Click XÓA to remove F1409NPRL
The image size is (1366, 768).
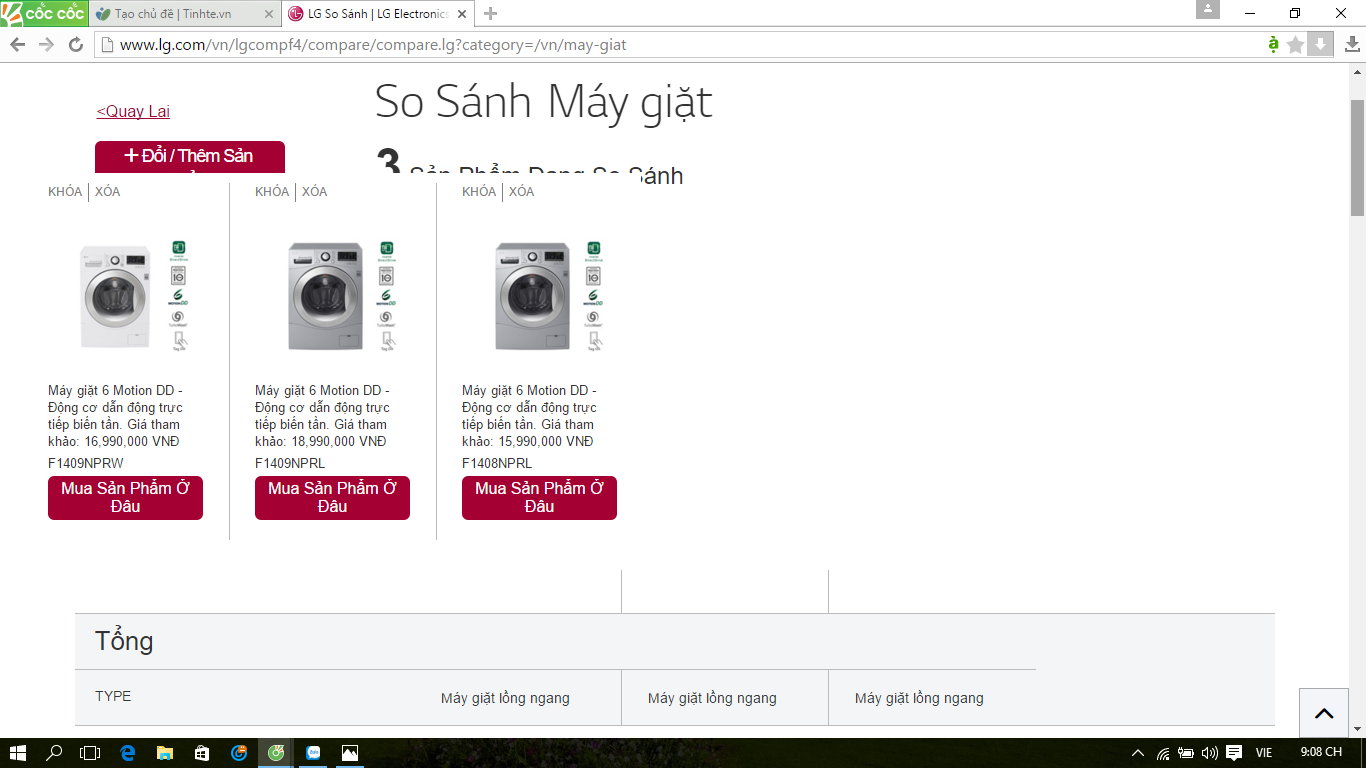click(x=314, y=191)
